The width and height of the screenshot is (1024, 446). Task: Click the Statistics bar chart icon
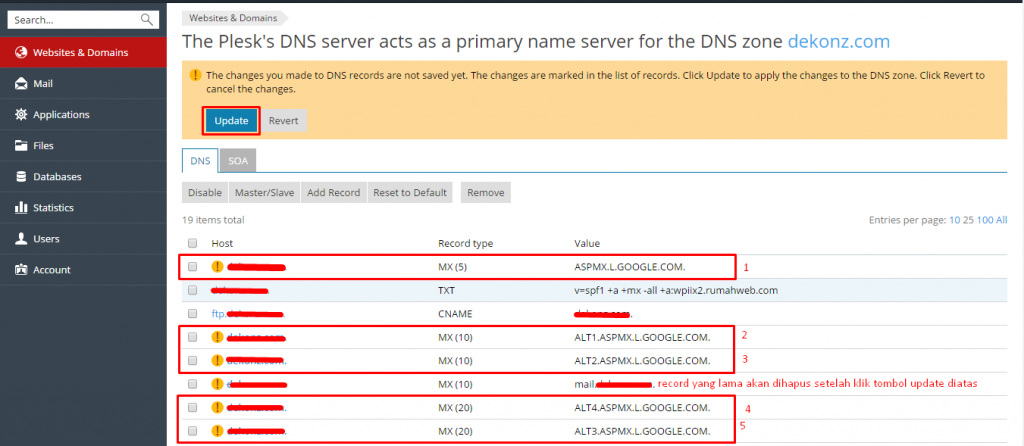[21, 208]
